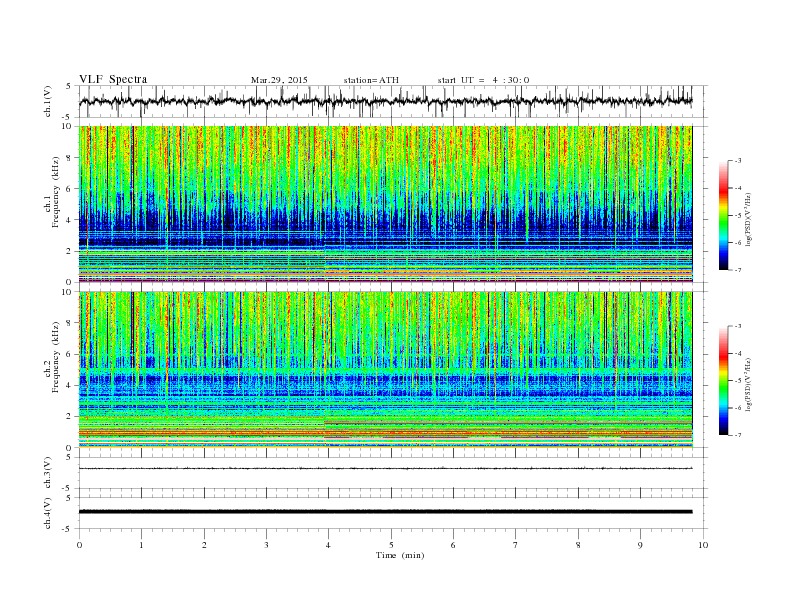The height and width of the screenshot is (612, 792).
Task: Click the thick ch.4 voltage trace band
Action: click(x=386, y=512)
